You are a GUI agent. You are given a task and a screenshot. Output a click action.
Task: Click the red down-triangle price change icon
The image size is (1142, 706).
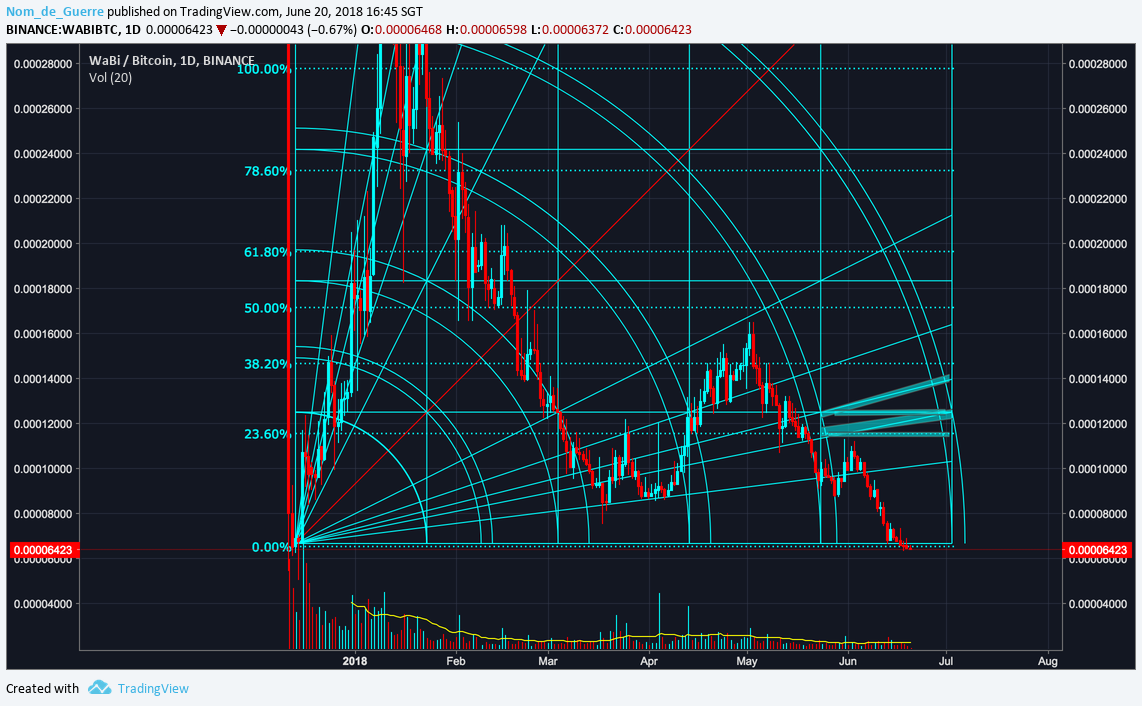tap(221, 31)
